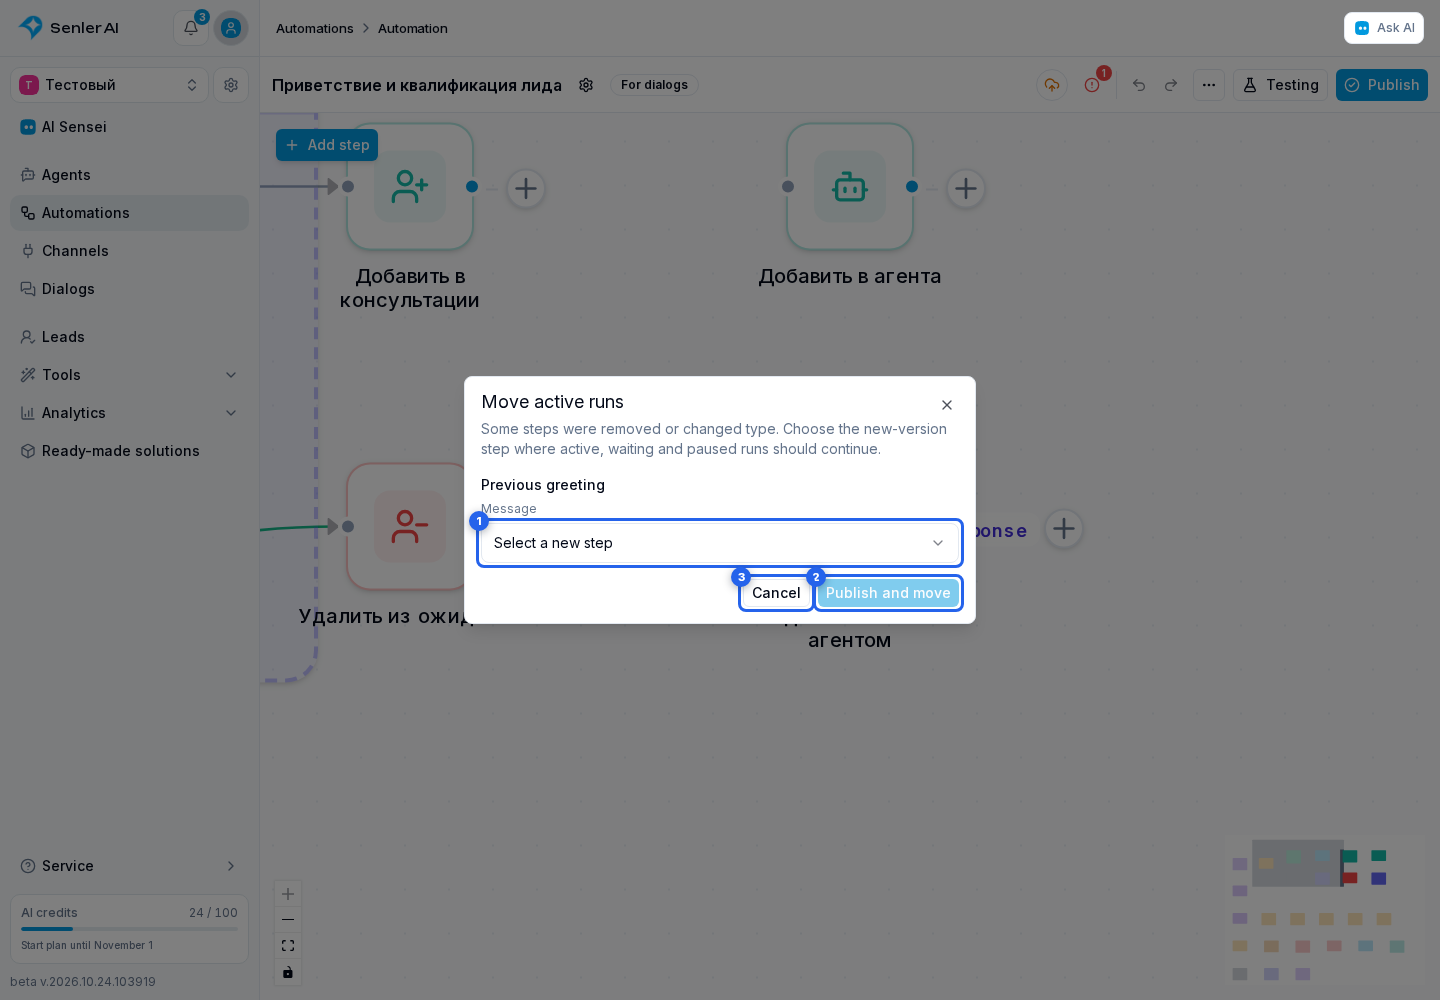The height and width of the screenshot is (1000, 1440).
Task: Open the Leads page
Action: pos(129,337)
